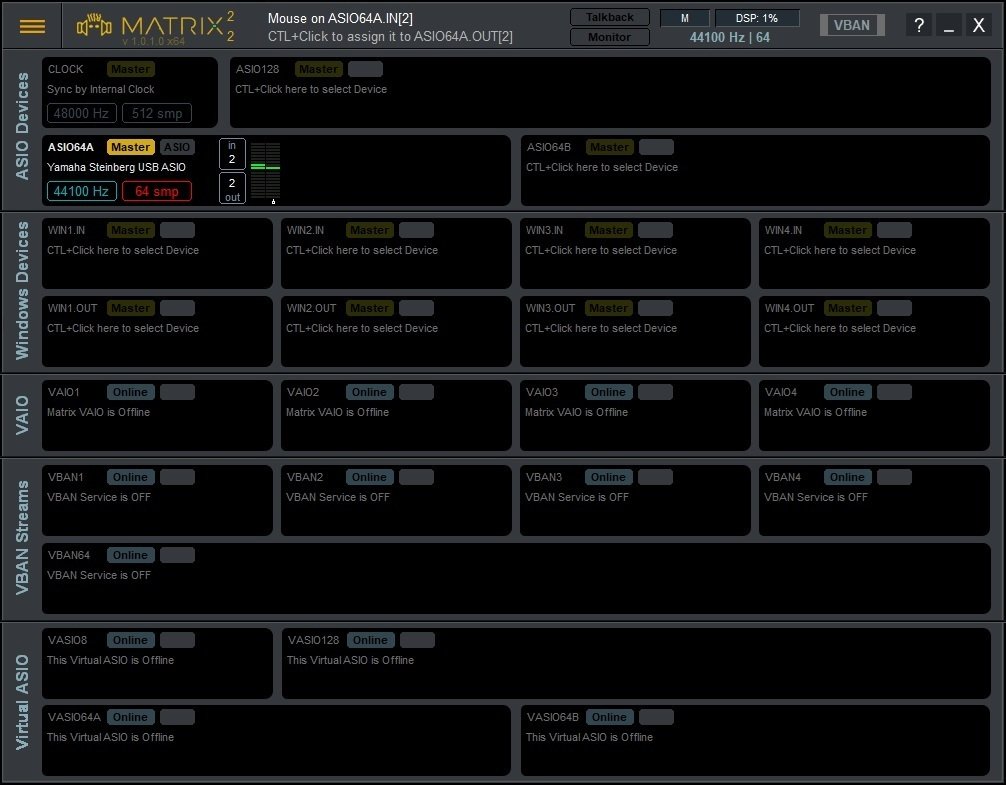Click the Windows Devices section label

click(22, 291)
